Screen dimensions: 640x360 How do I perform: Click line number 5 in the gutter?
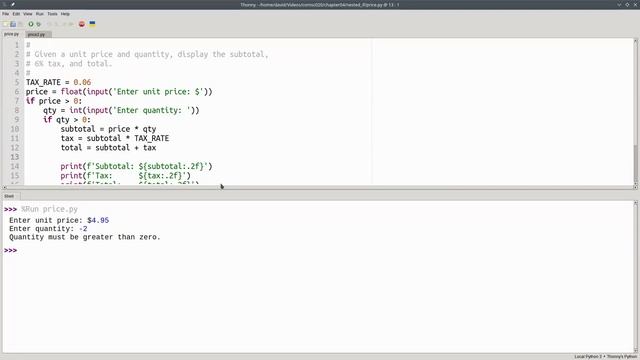click(17, 82)
